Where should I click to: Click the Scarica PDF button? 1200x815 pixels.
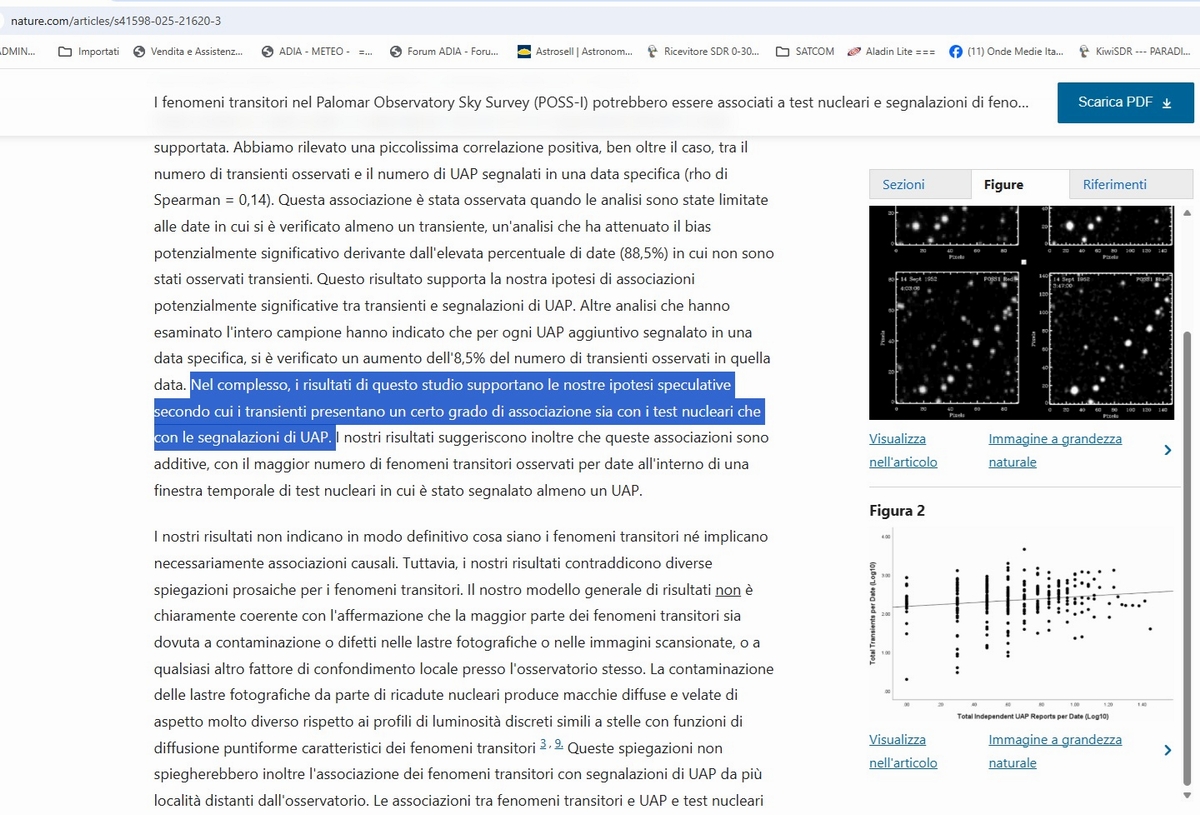1124,103
